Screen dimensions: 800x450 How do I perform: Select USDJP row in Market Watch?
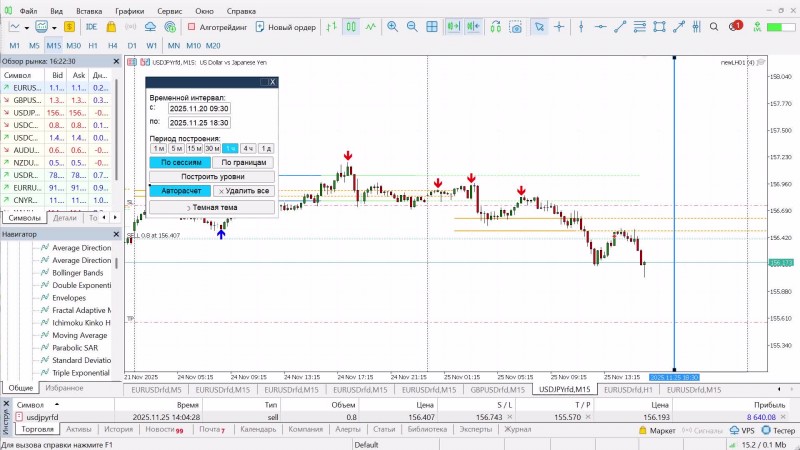point(57,113)
